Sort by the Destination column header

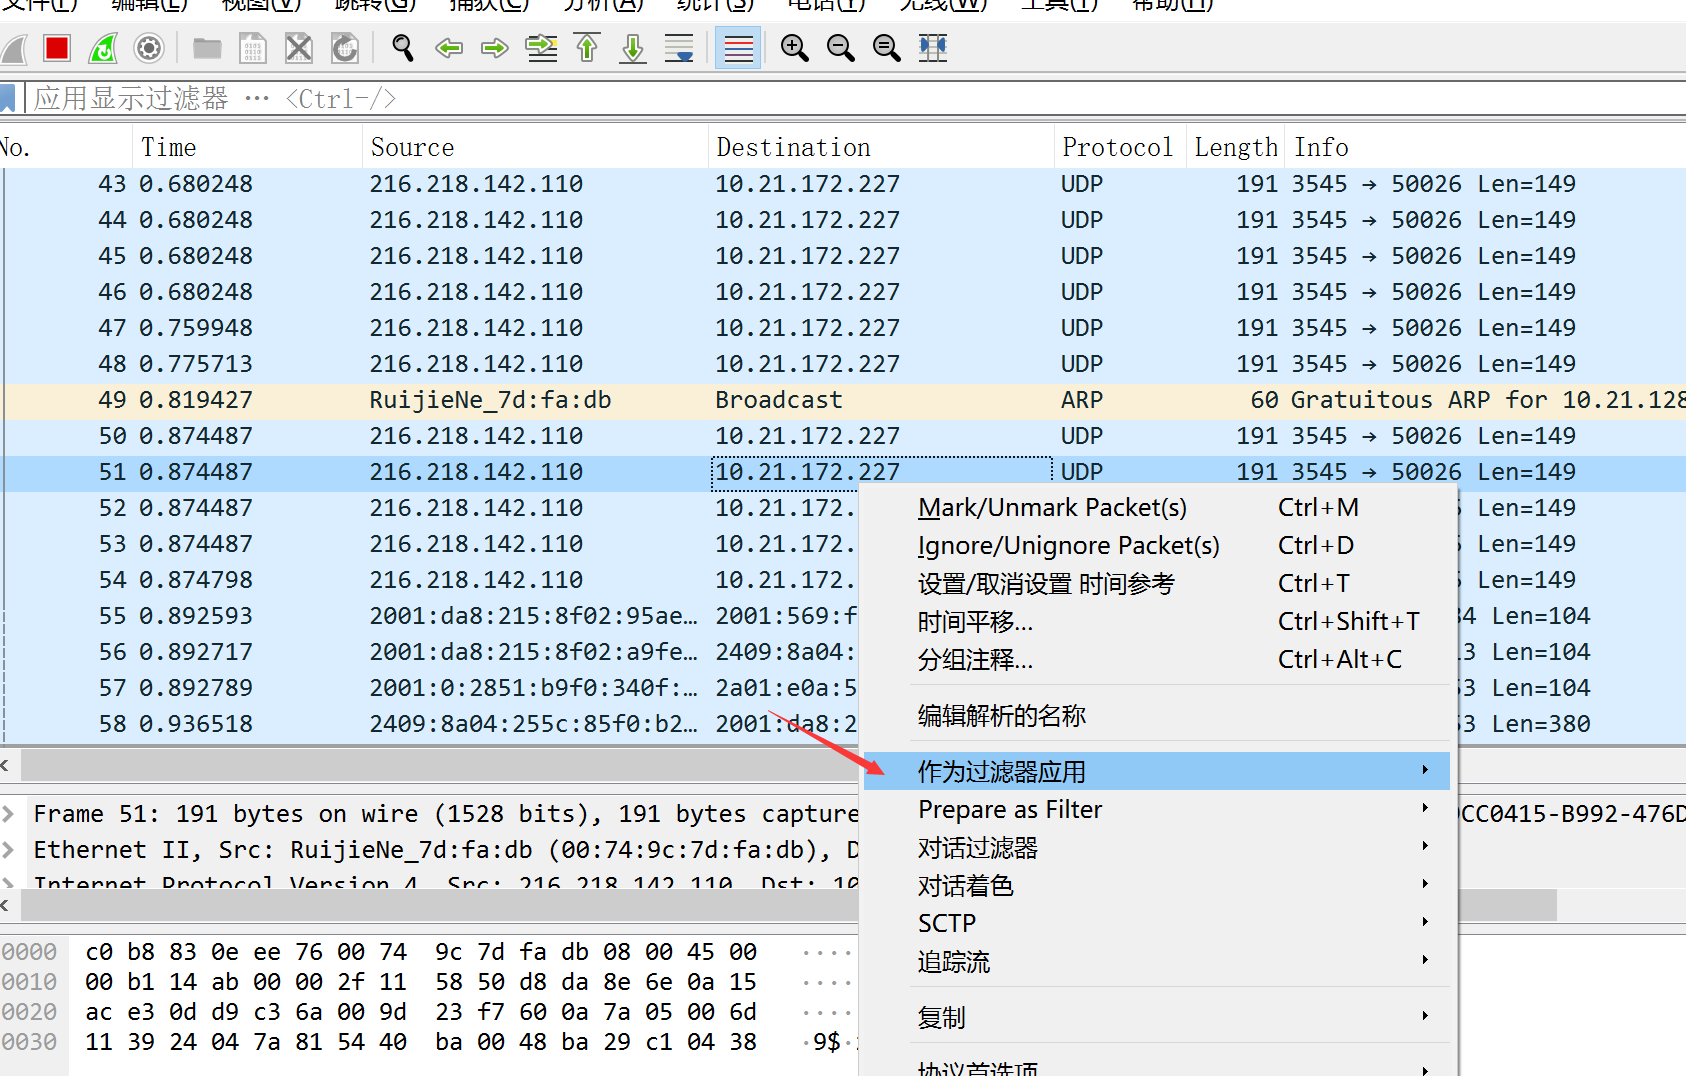881,147
